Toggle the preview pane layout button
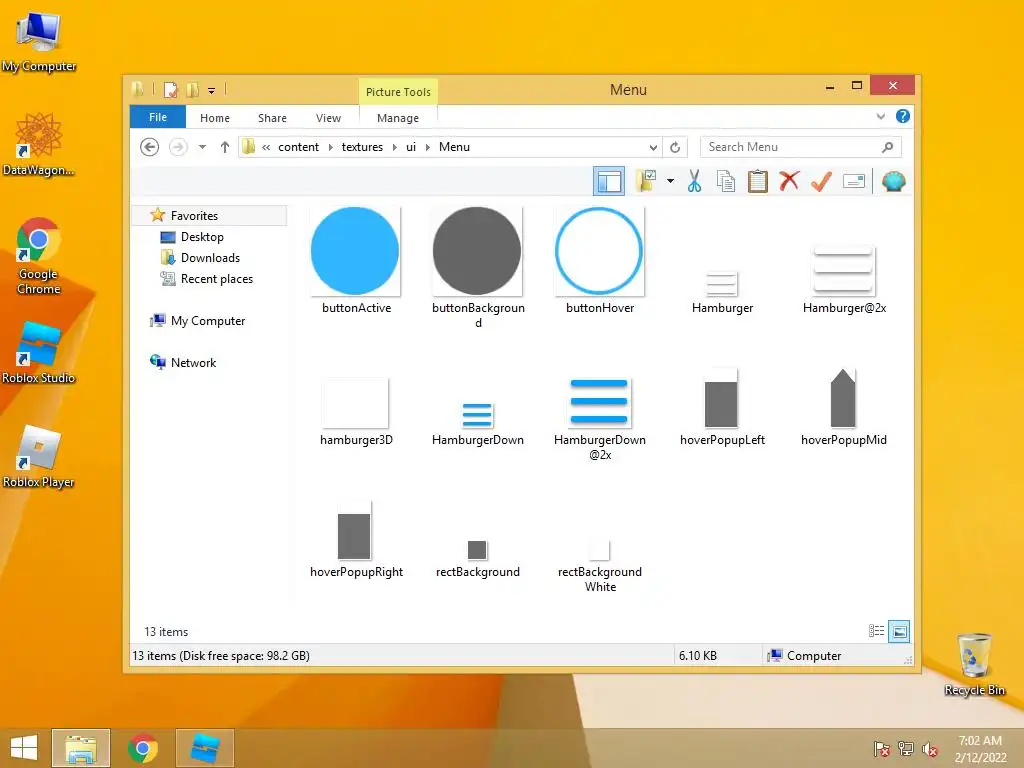The image size is (1024, 768). click(609, 182)
